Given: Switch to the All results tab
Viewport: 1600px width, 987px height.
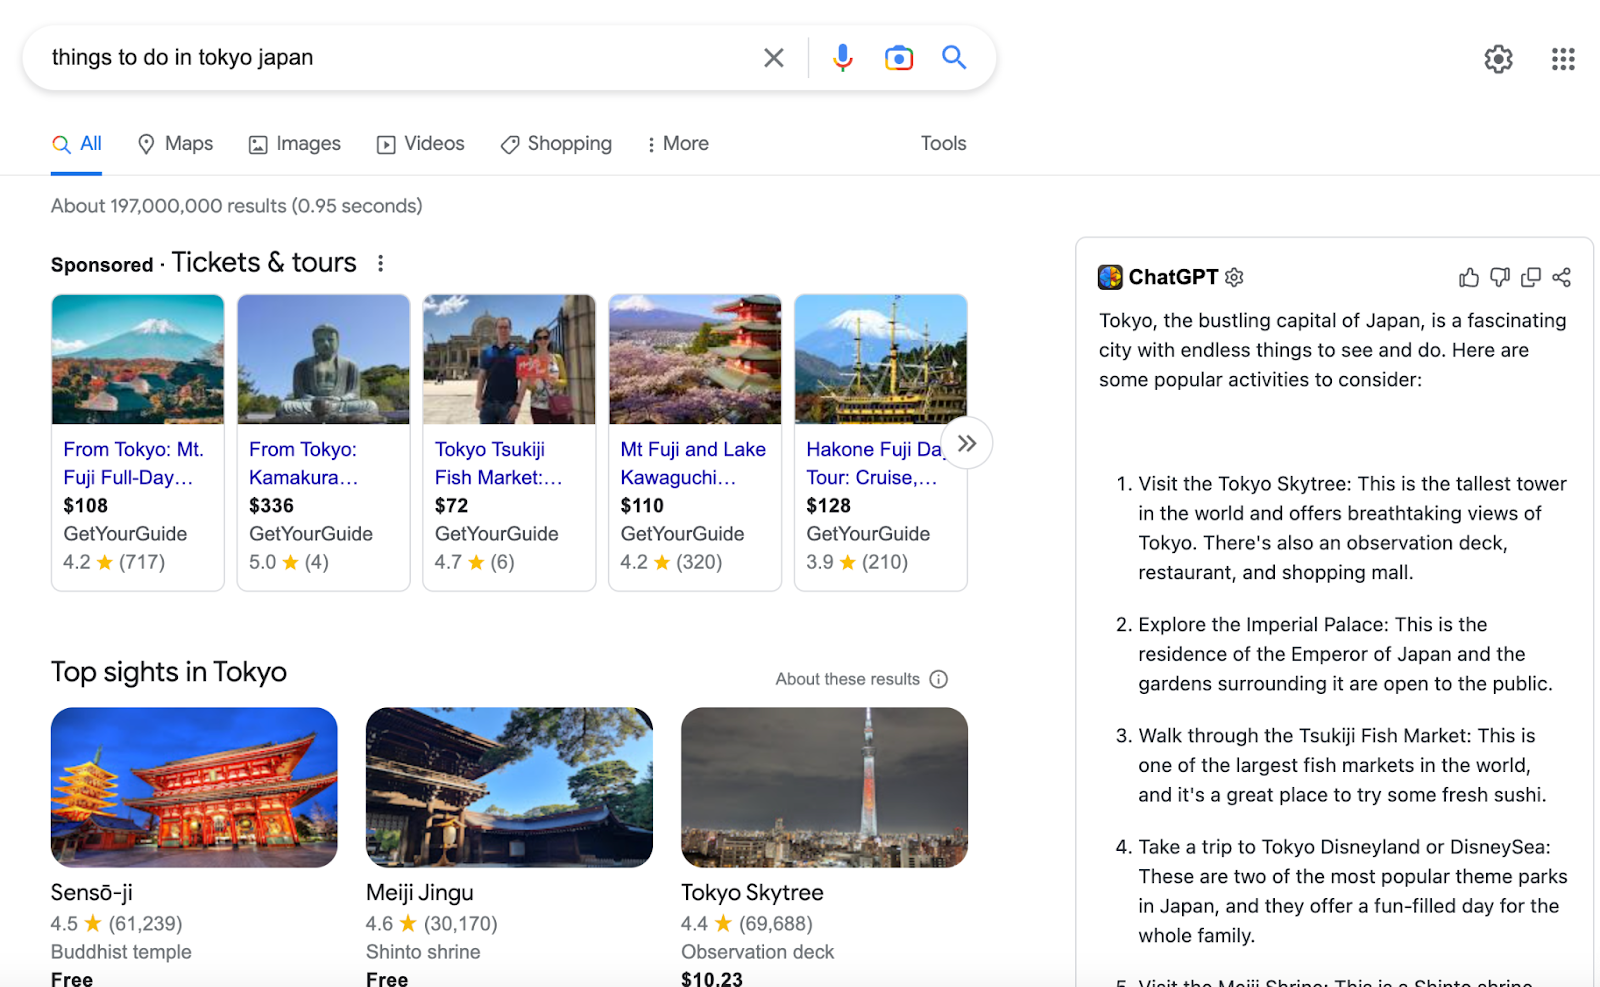Looking at the screenshot, I should coord(77,144).
